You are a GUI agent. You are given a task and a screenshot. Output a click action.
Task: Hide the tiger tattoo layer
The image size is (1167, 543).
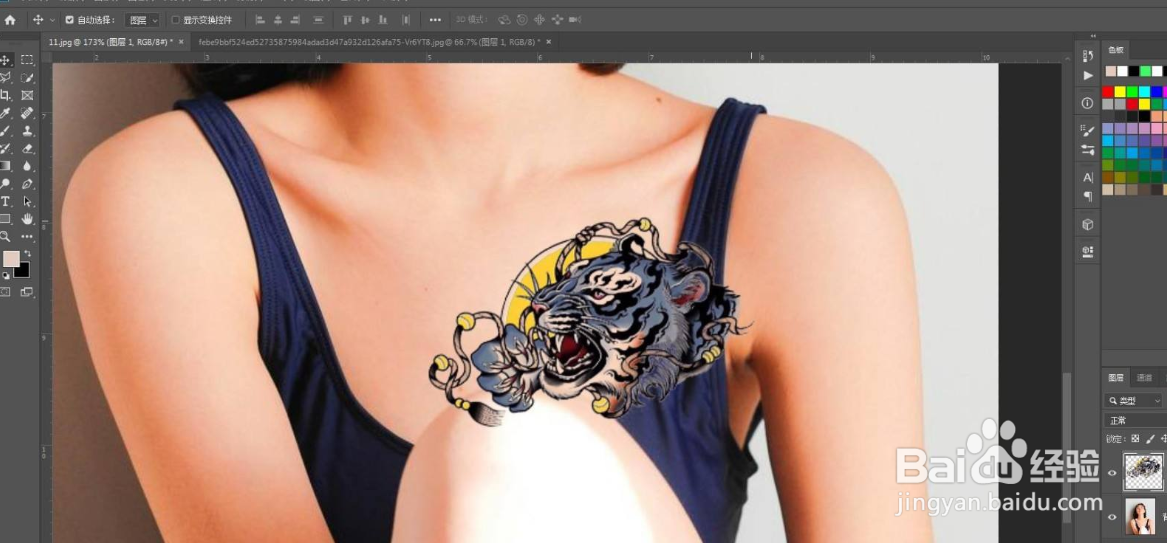pyautogui.click(x=1113, y=473)
